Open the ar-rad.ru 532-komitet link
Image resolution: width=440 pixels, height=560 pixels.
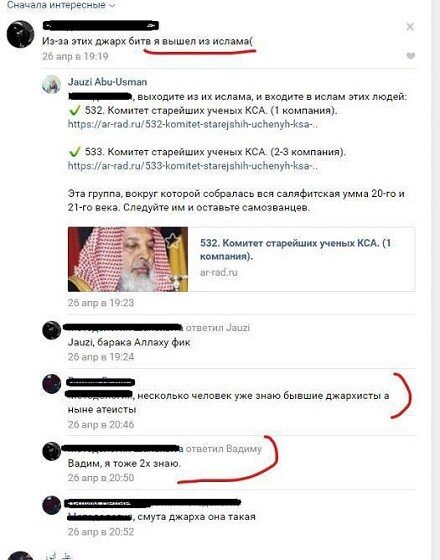[192, 124]
